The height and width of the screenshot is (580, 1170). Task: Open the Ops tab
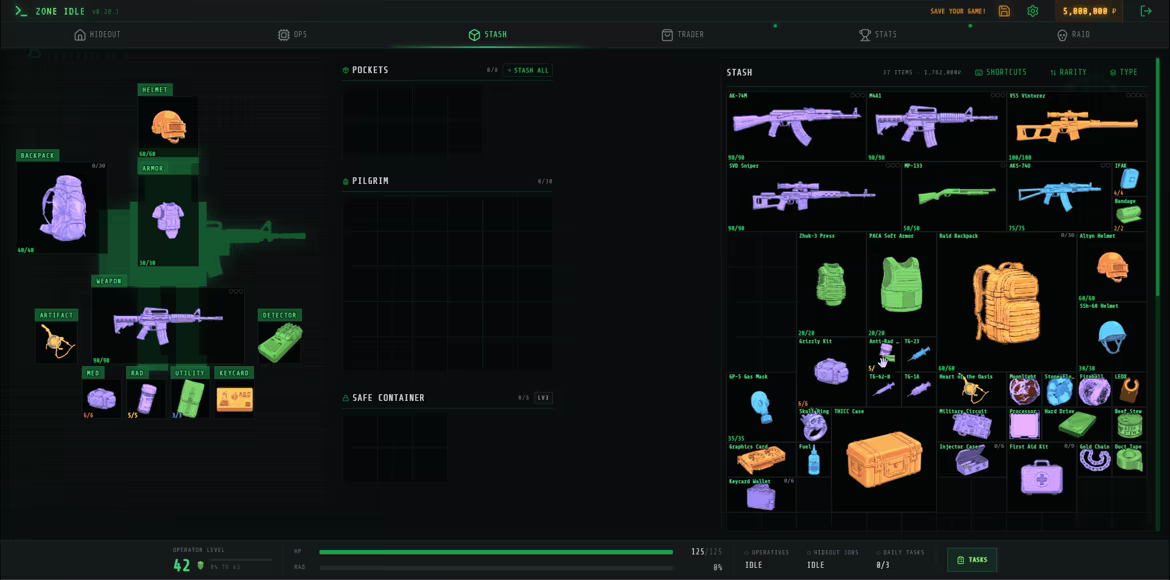292,34
